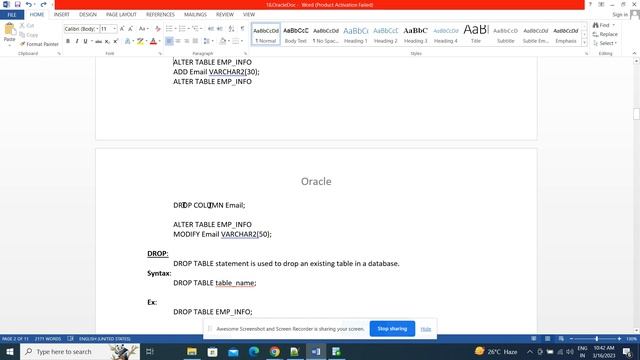Open the proofing errors status icon

[70, 339]
